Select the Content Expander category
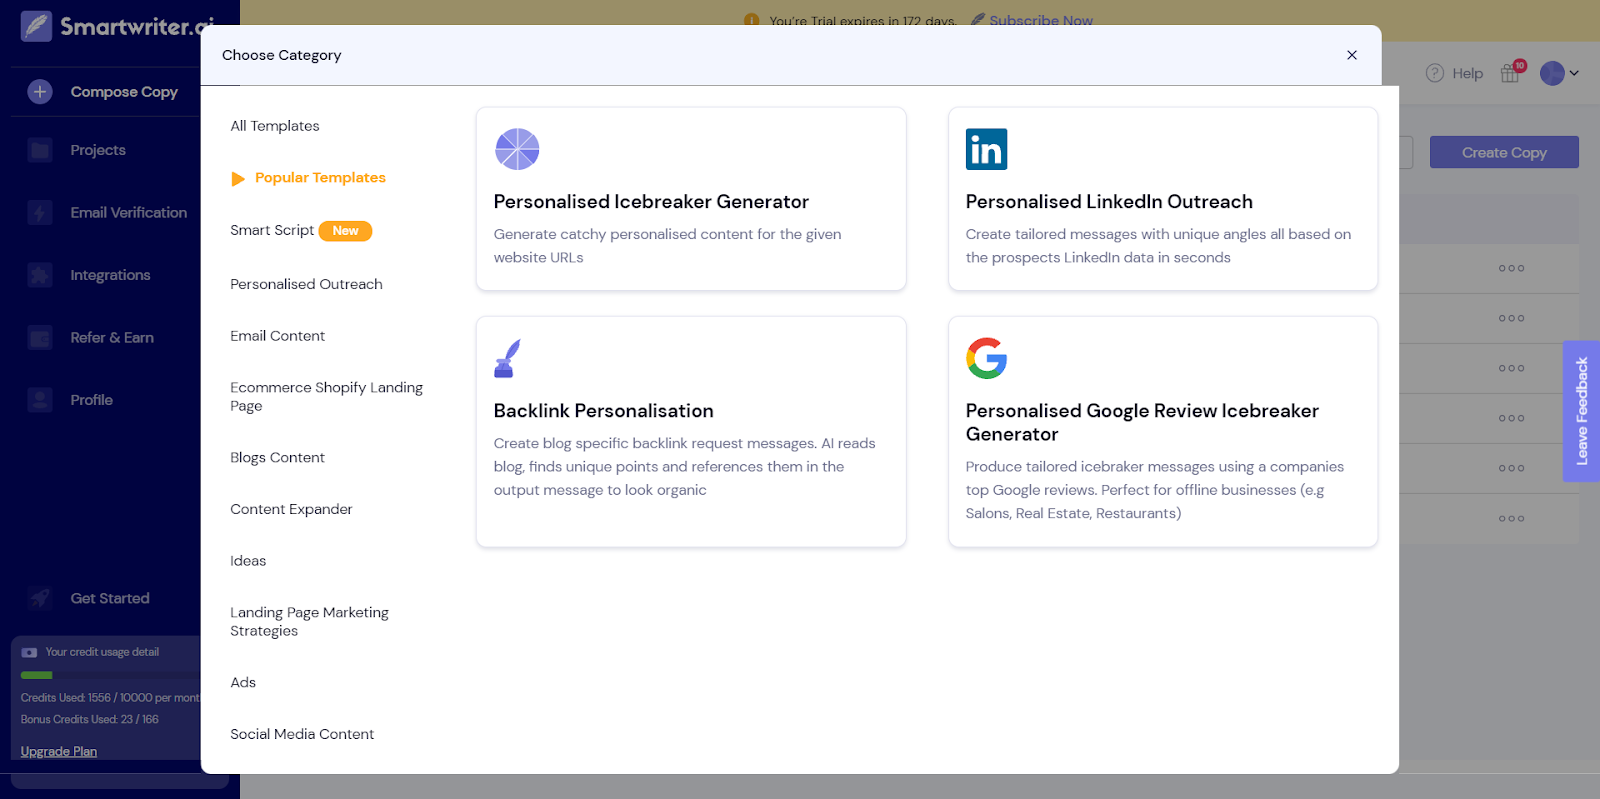The height and width of the screenshot is (799, 1600). 291,509
